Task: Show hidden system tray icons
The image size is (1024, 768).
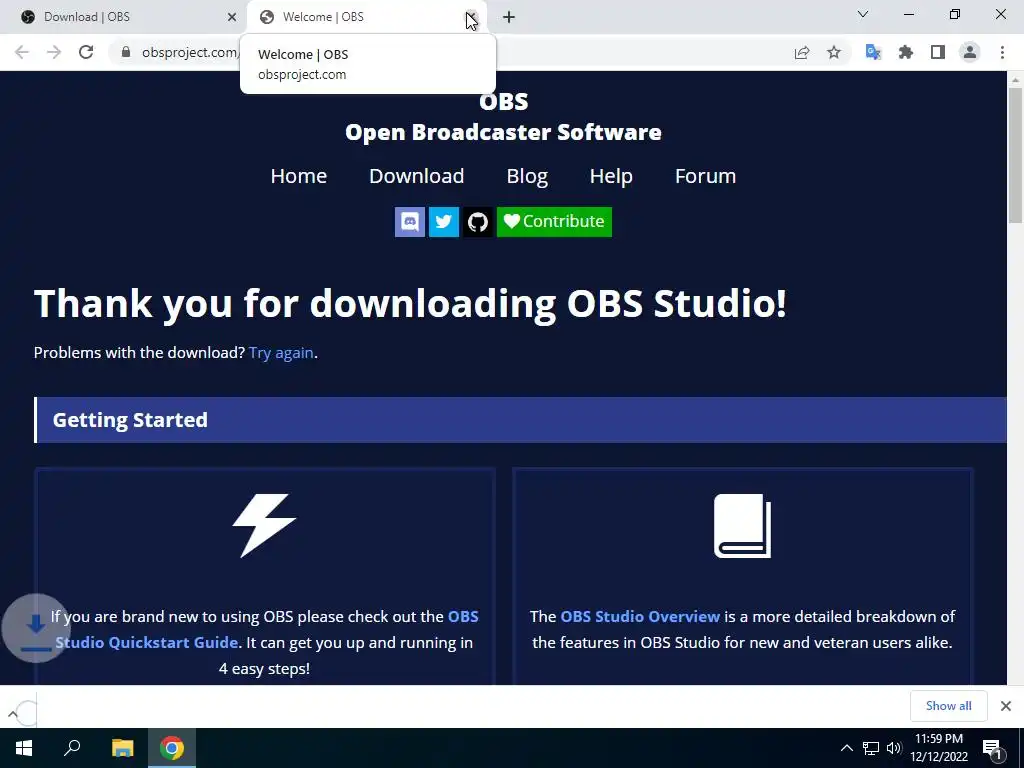Action: point(846,748)
